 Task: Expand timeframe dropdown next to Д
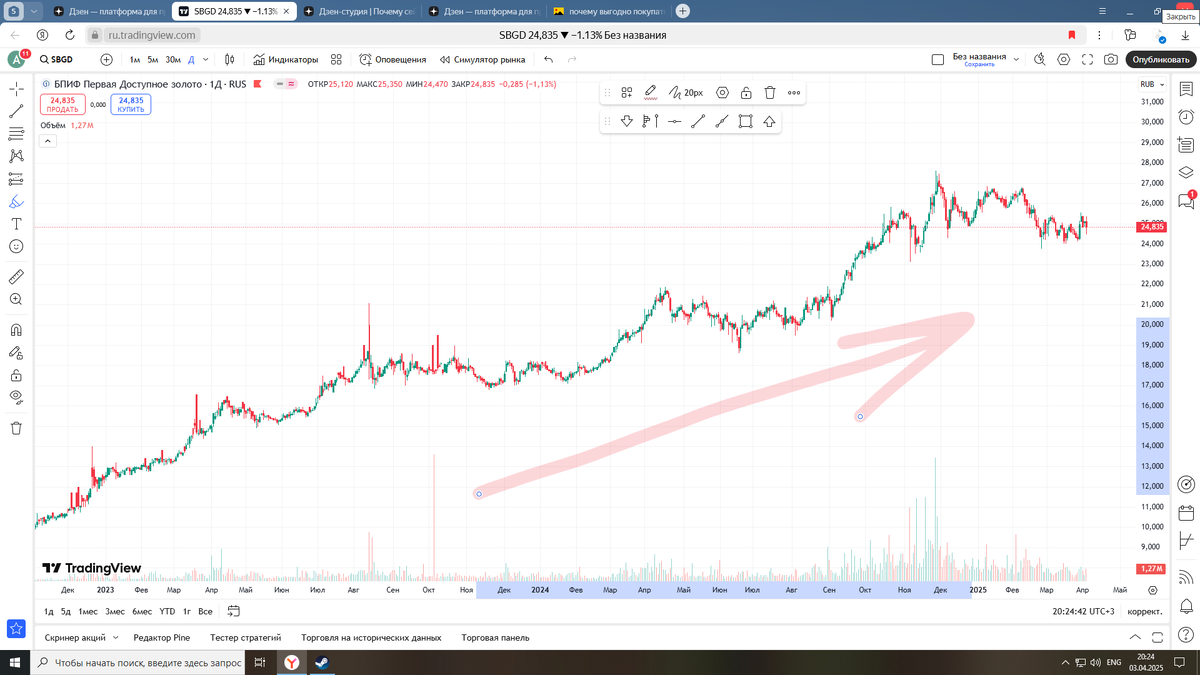tap(207, 59)
